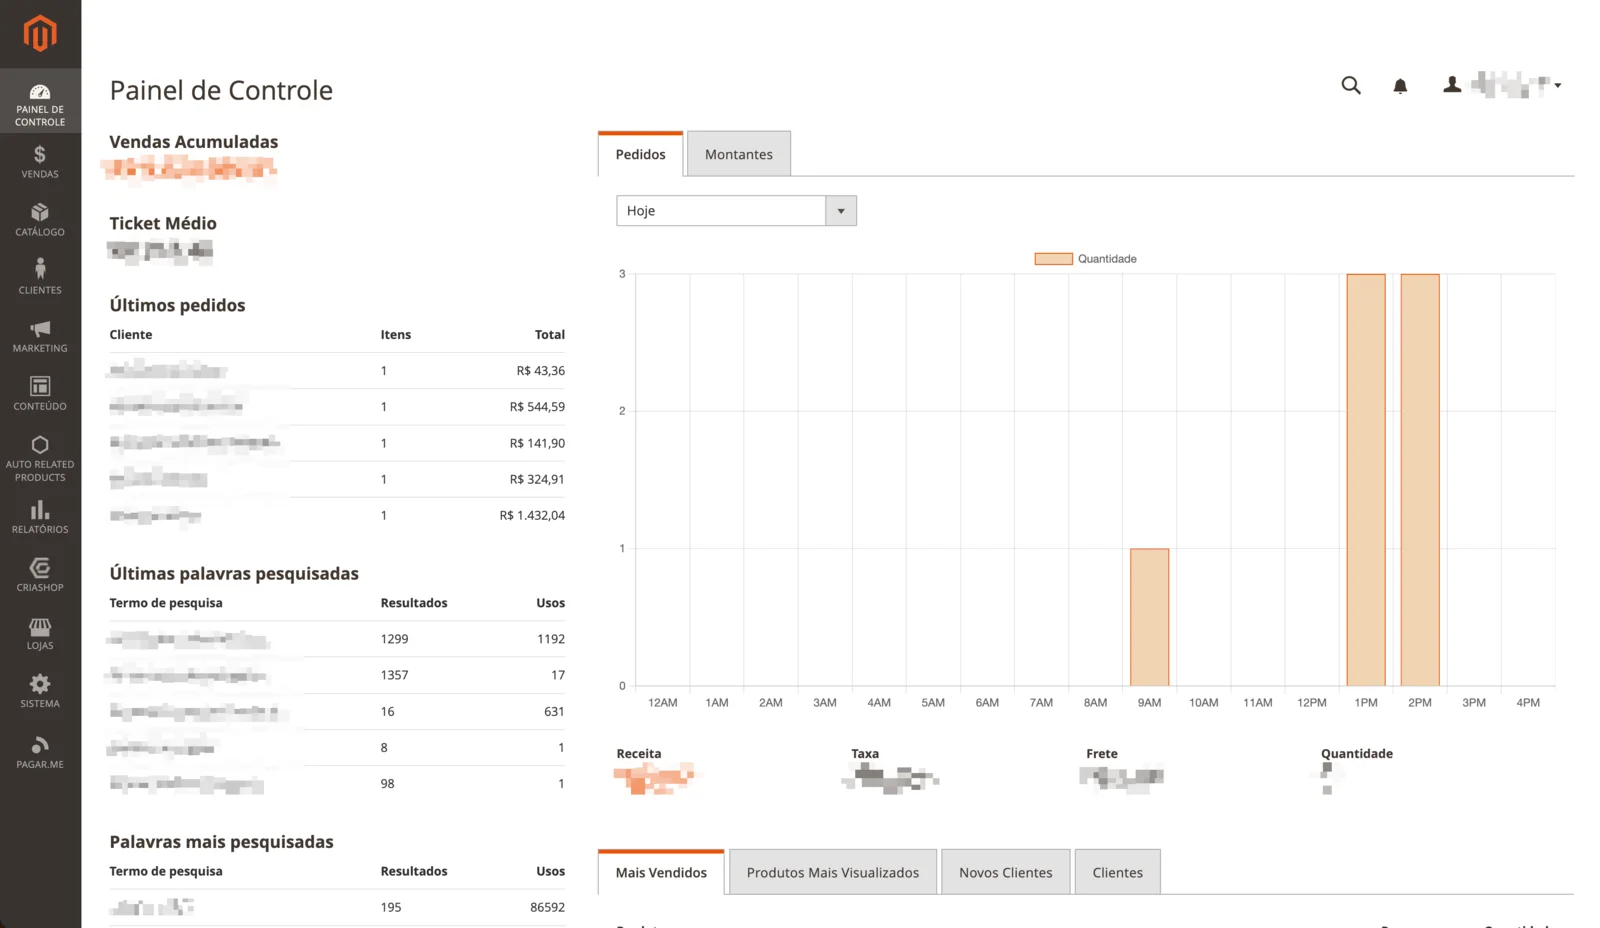The width and height of the screenshot is (1600, 928).
Task: Open notifications bell icon
Action: click(x=1400, y=86)
